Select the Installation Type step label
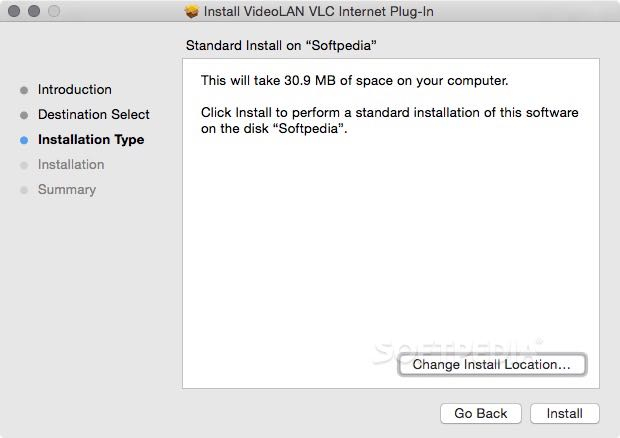The width and height of the screenshot is (620, 438). [x=91, y=140]
